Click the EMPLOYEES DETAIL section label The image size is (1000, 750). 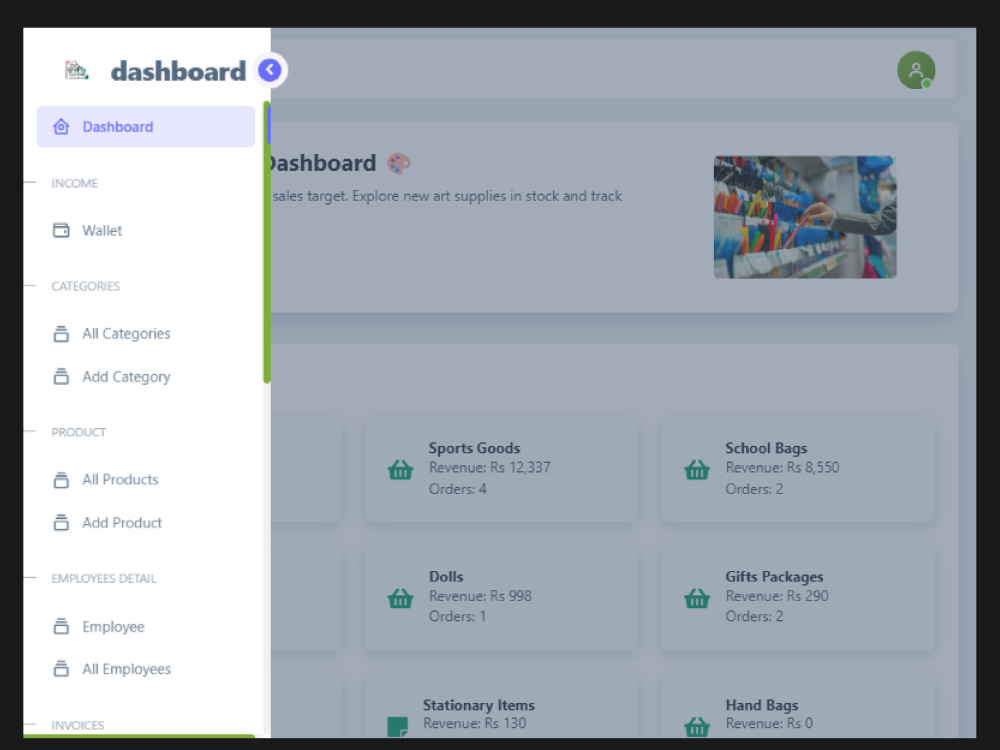(x=104, y=578)
